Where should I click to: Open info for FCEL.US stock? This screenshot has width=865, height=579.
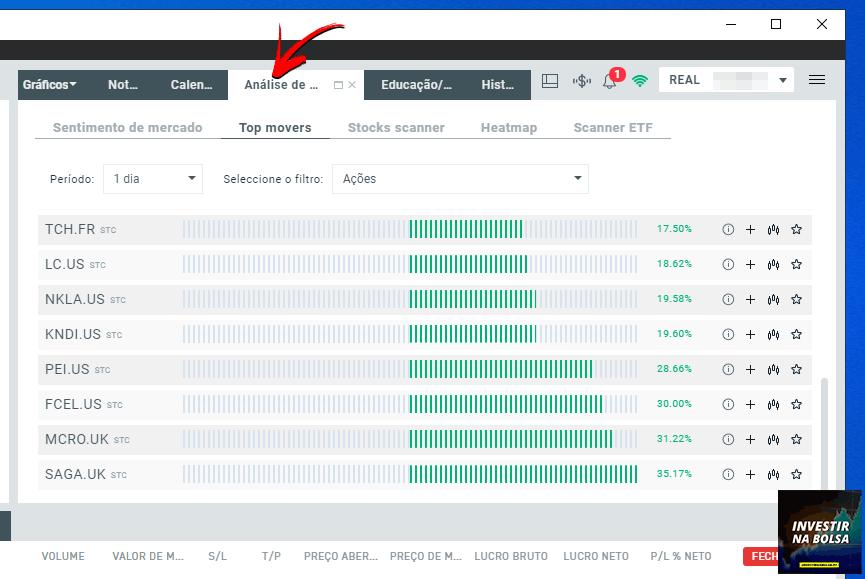[728, 404]
